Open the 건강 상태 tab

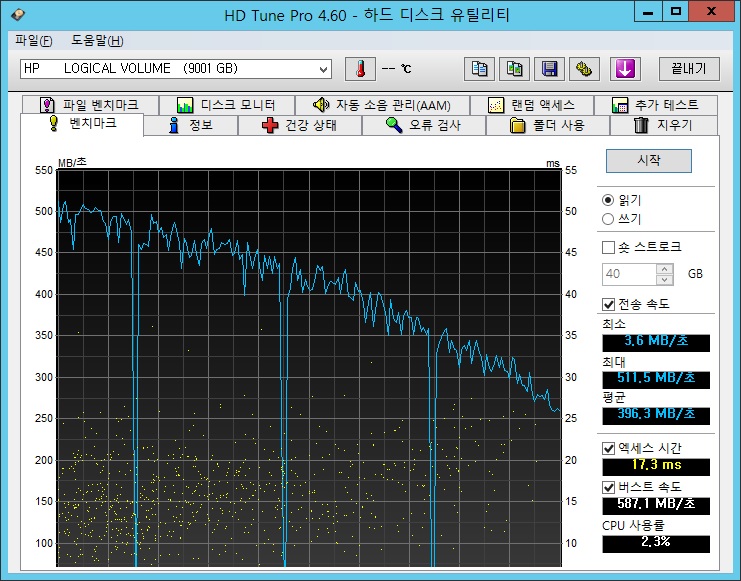tap(300, 125)
